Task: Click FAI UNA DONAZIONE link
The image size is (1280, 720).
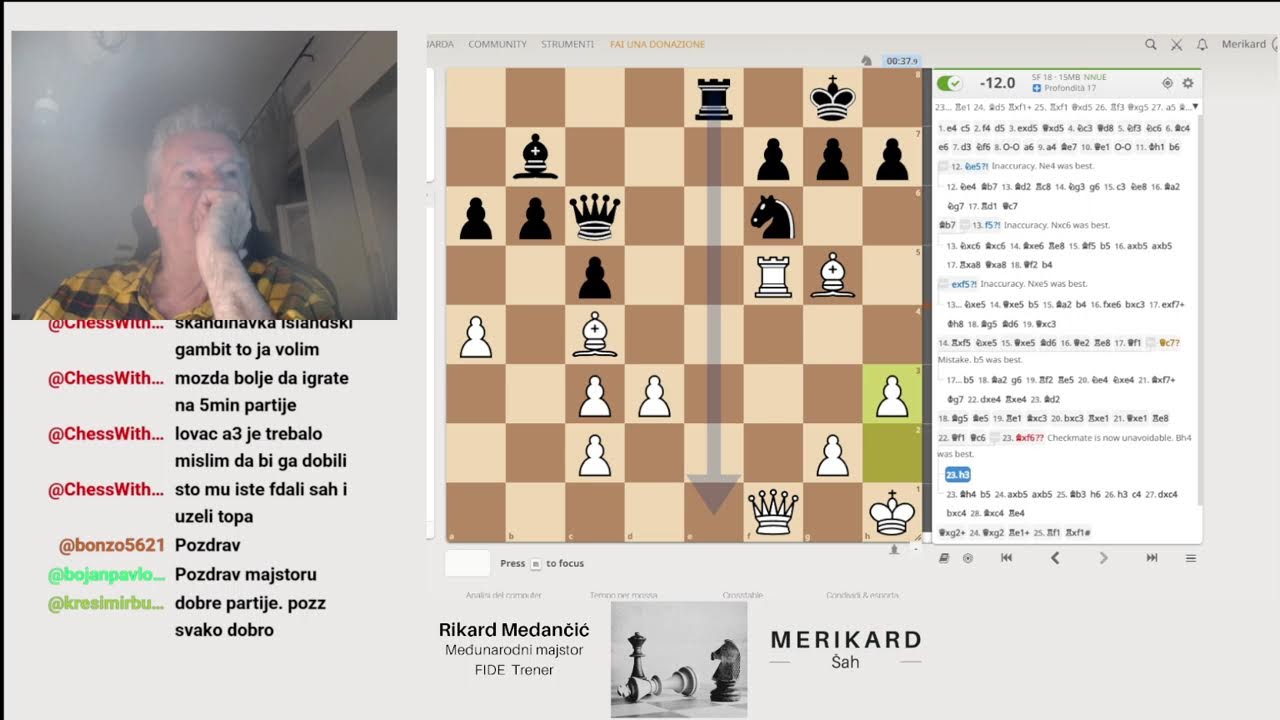Action: [657, 44]
